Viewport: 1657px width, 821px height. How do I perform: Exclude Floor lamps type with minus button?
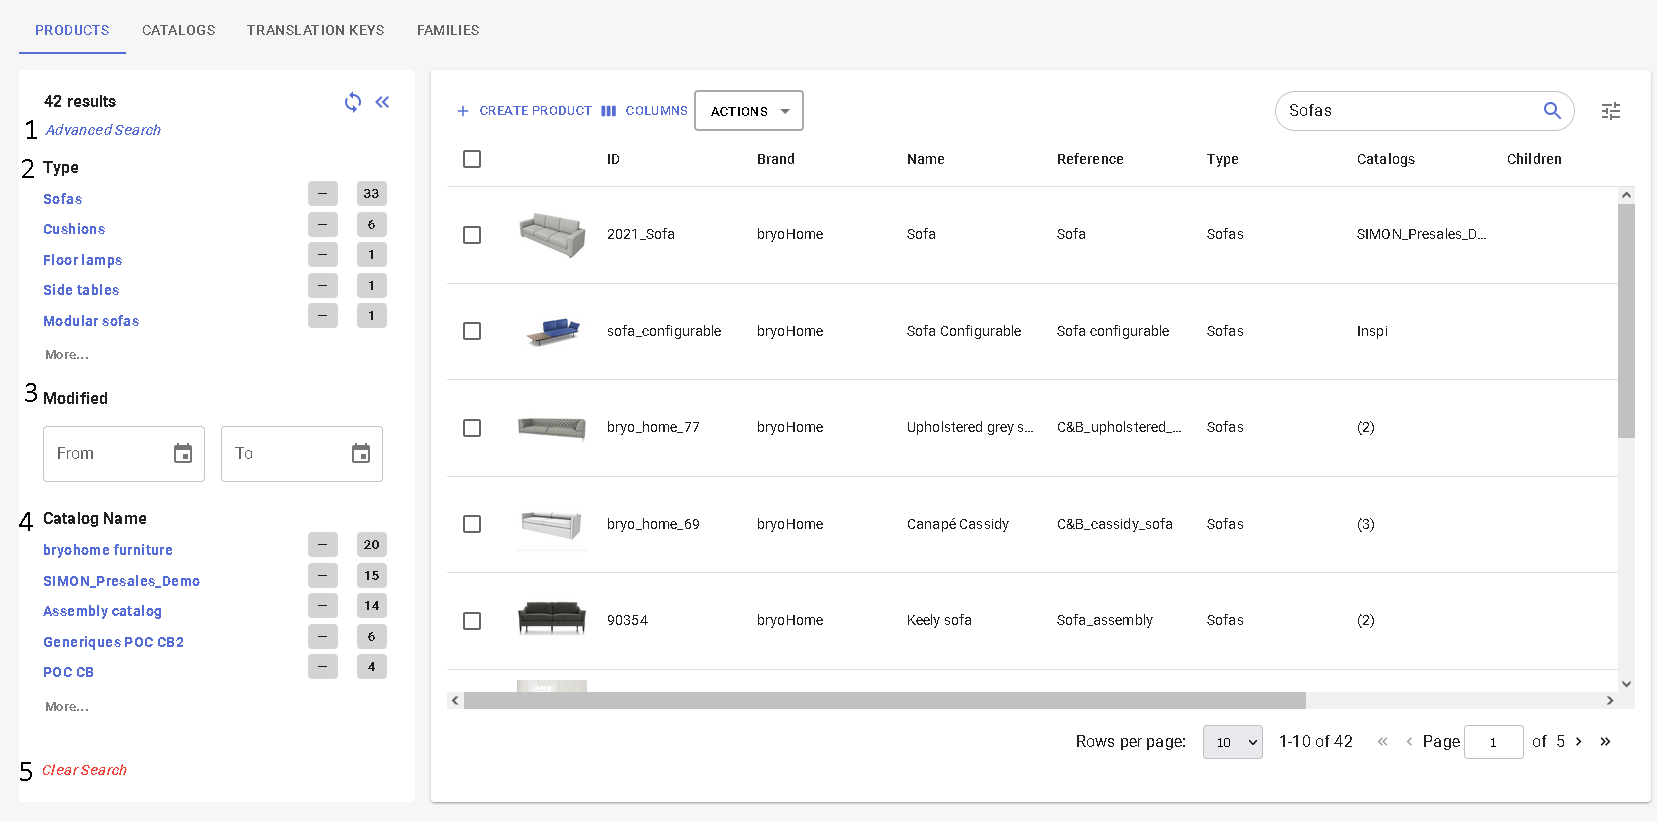pyautogui.click(x=322, y=255)
